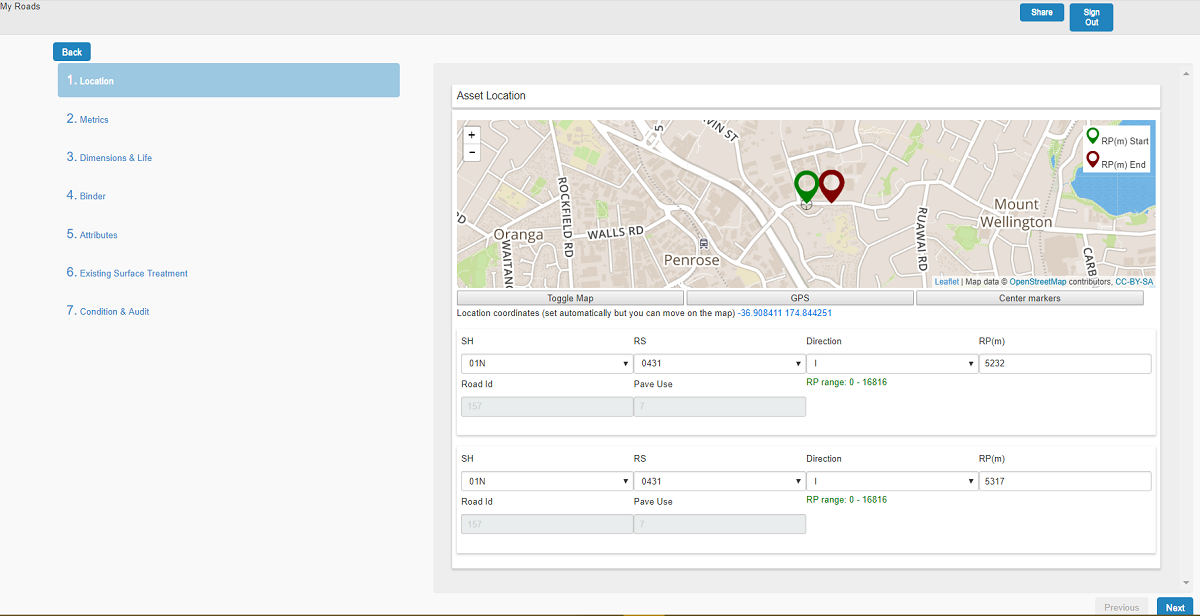
Task: Open the second RS dropdown showing 0431
Action: 719,481
